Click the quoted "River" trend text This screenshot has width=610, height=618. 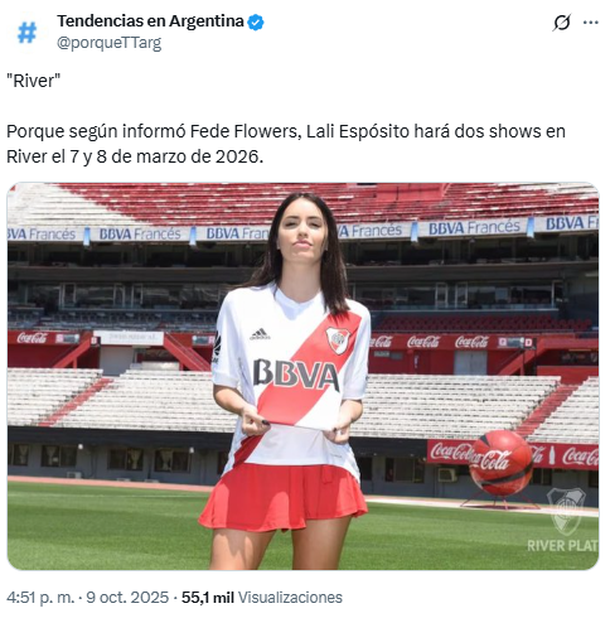[33, 81]
